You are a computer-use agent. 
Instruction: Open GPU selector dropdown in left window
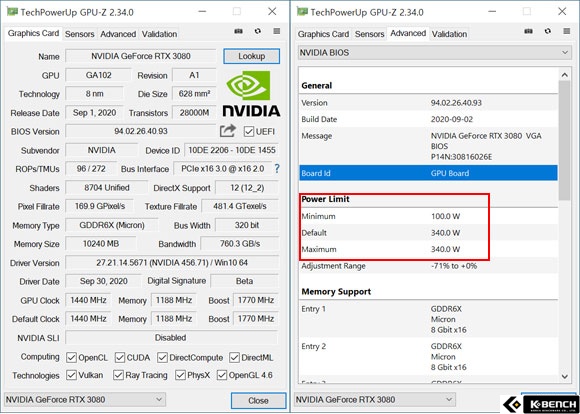[x=84, y=400]
